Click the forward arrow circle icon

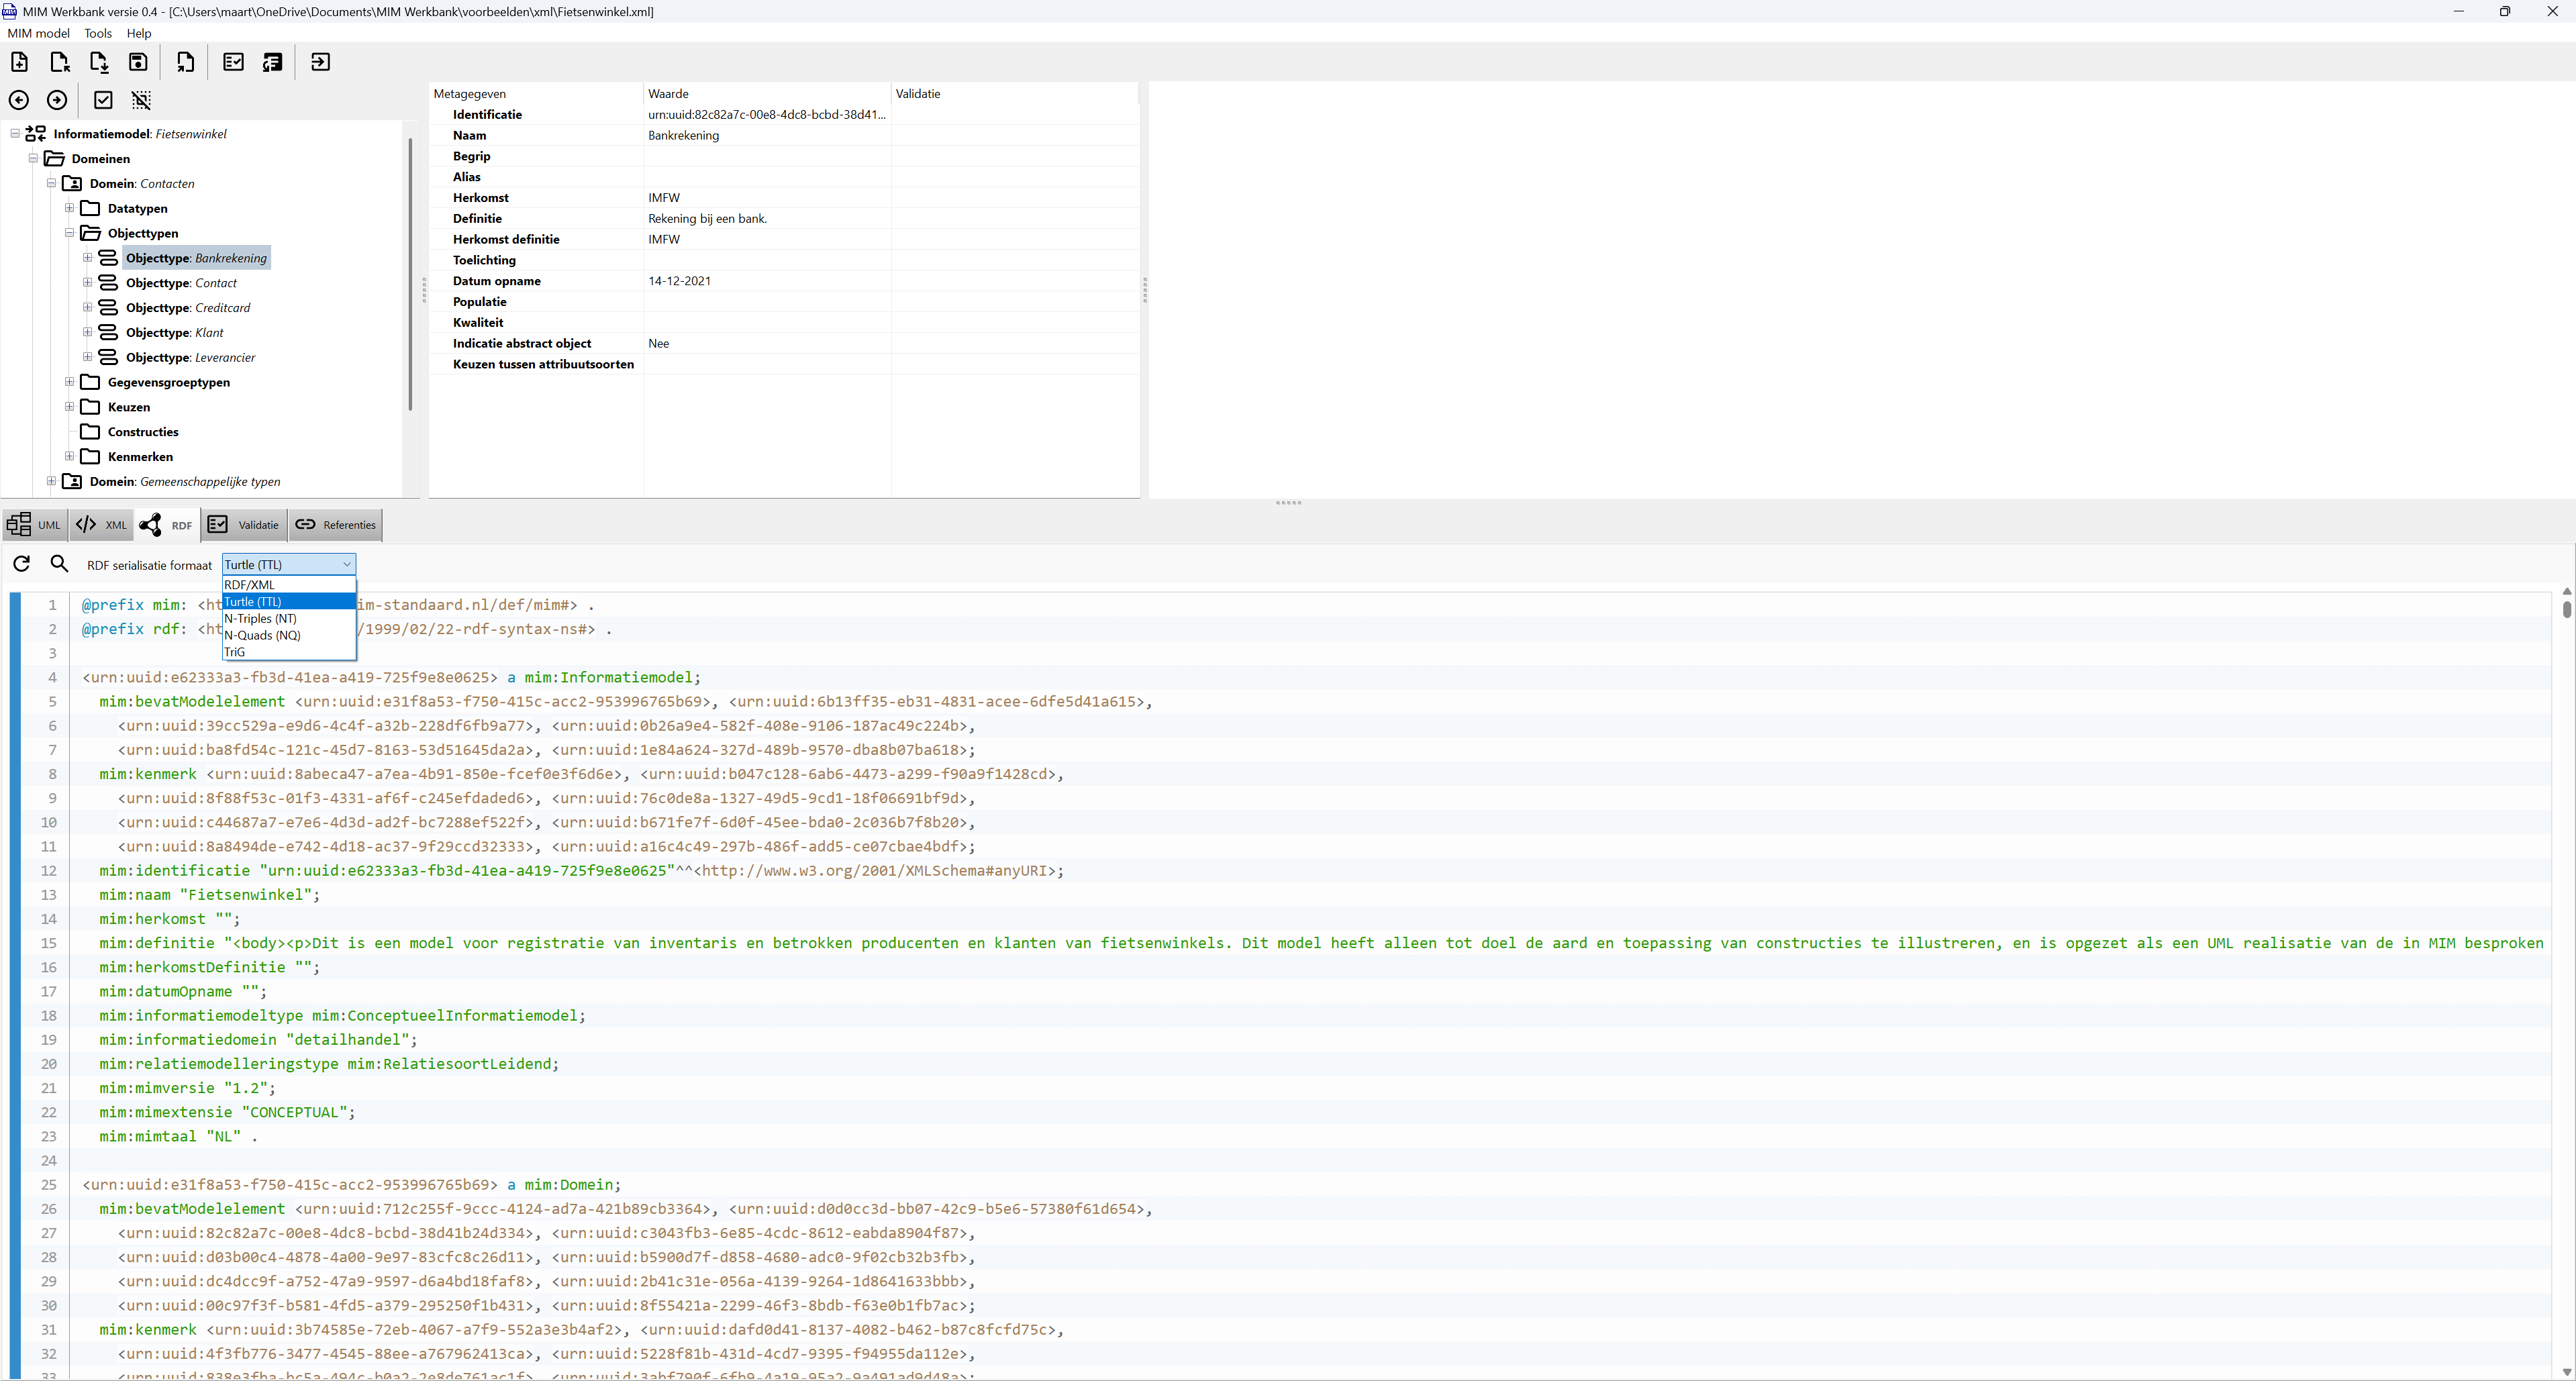(57, 100)
